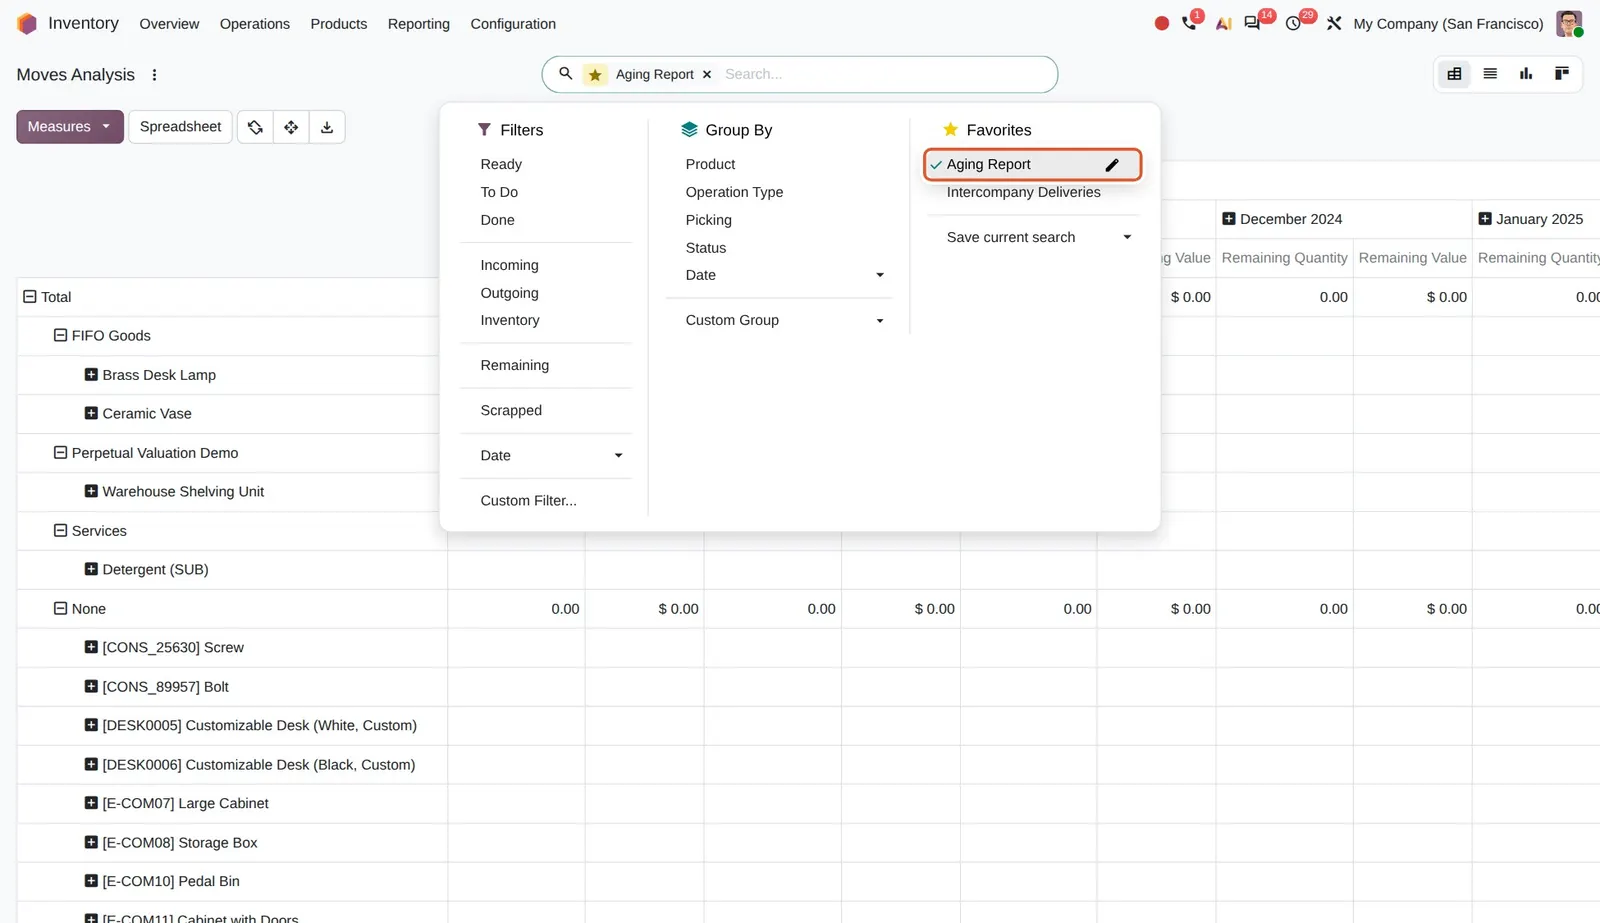Toggle the Inventory filter option
This screenshot has width=1600, height=923.
click(x=510, y=321)
